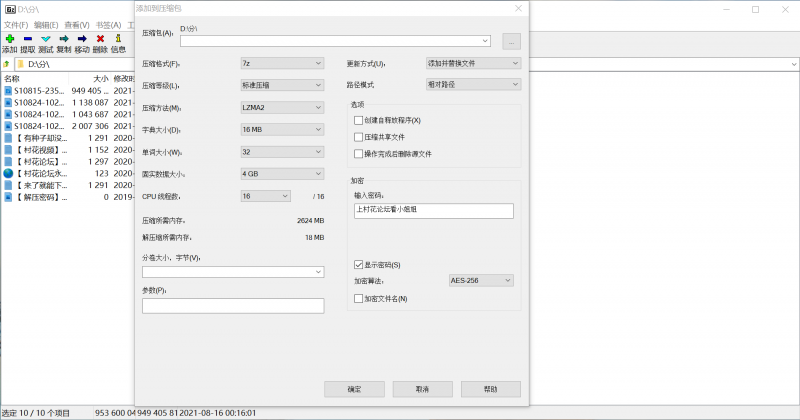
Task: Expand the compression method LZMA2 dropdown
Action: [x=281, y=108]
